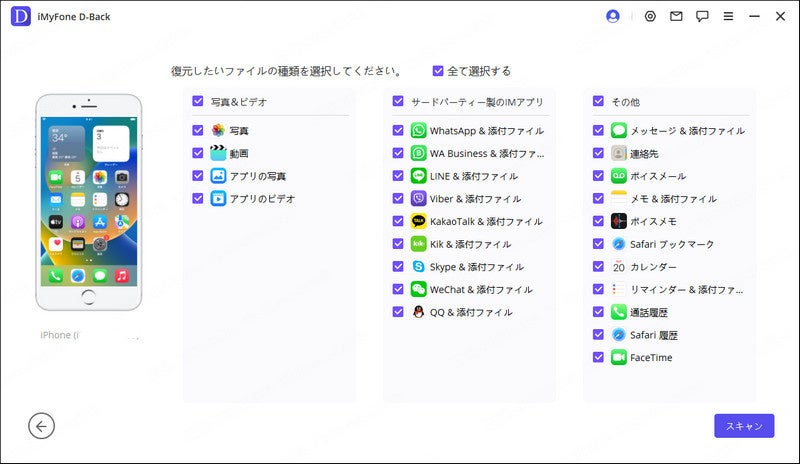Viewport: 800px width, 464px height.
Task: Click the 動画 clapperboard icon
Action: 218,153
